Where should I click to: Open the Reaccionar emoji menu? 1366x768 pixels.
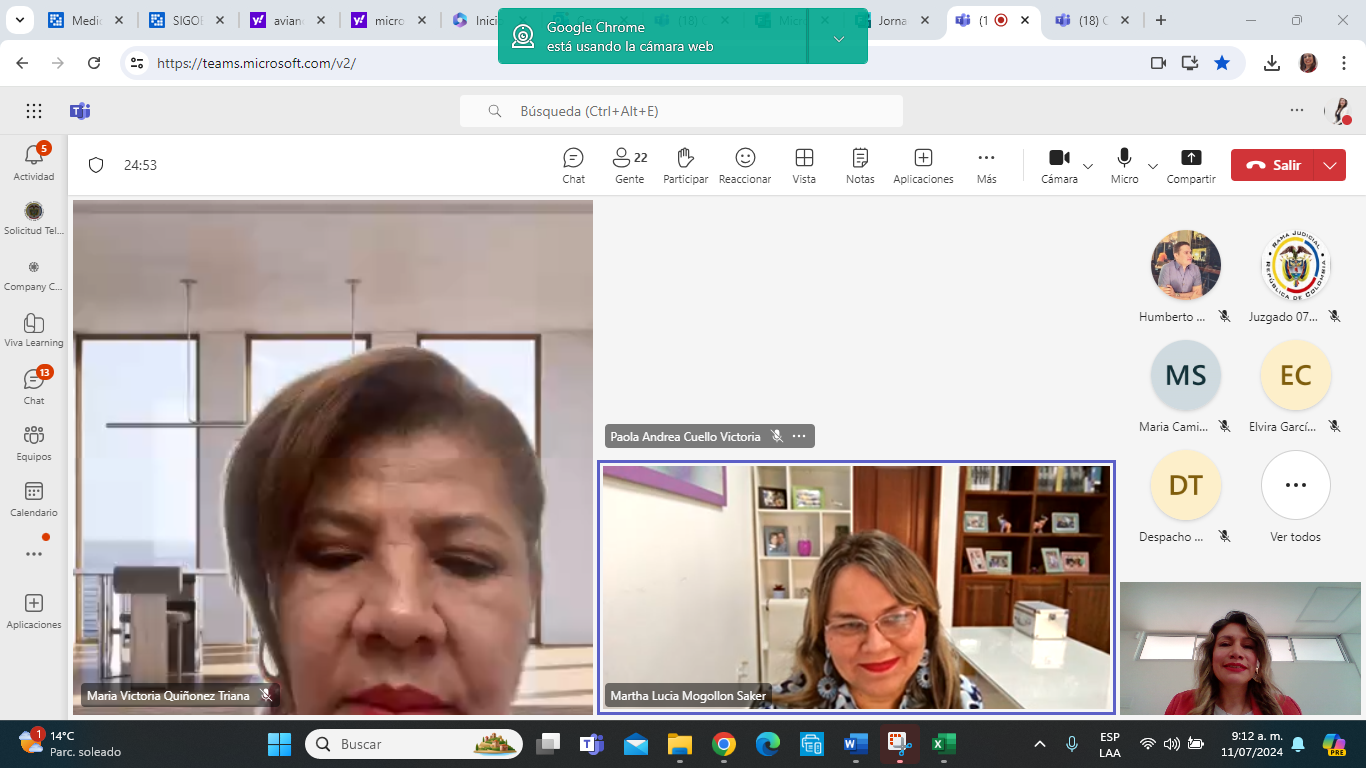[745, 165]
